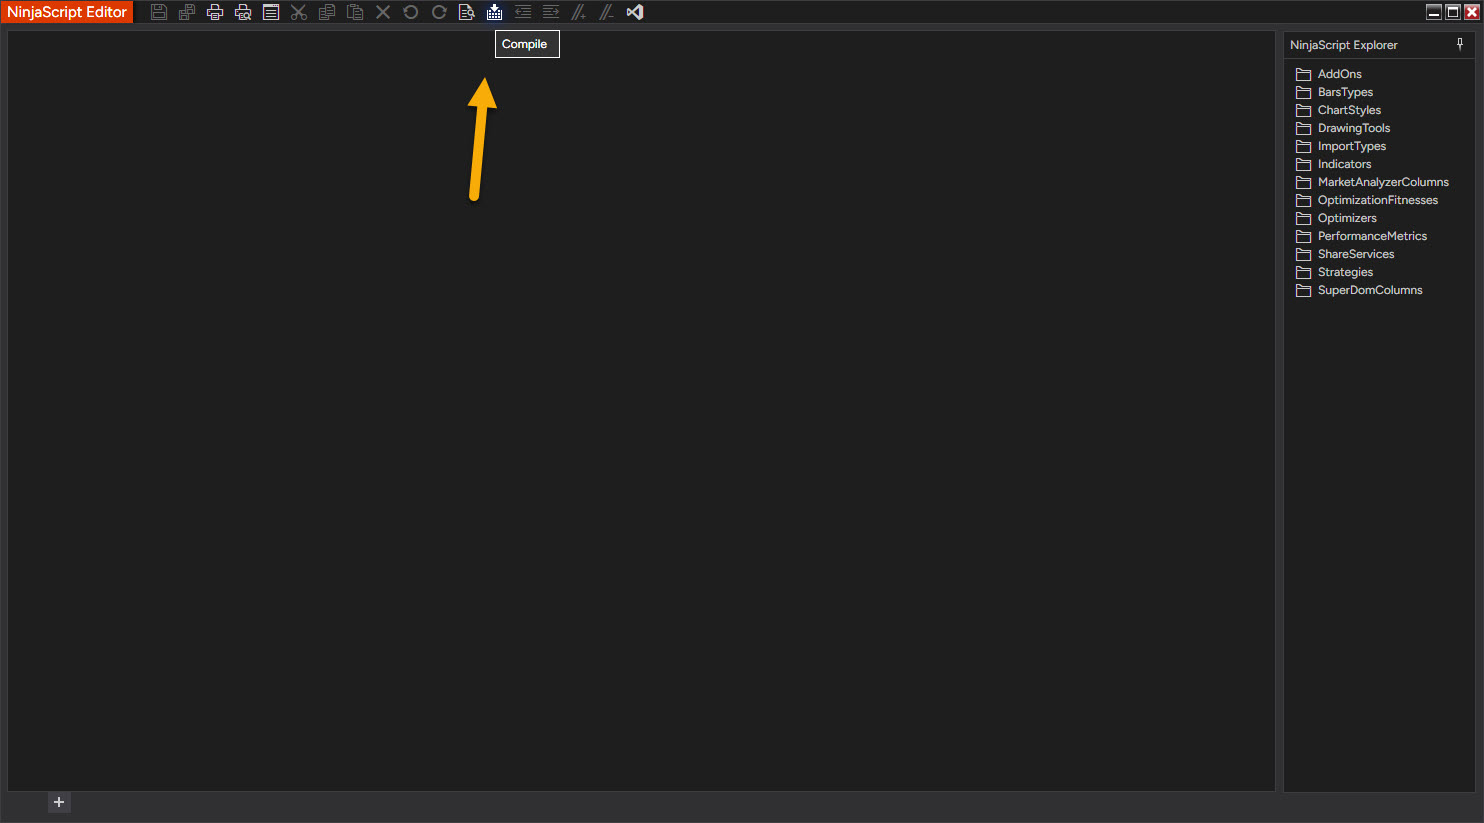Select the OptimizationFitnesses folder
1484x823 pixels.
click(x=1367, y=200)
